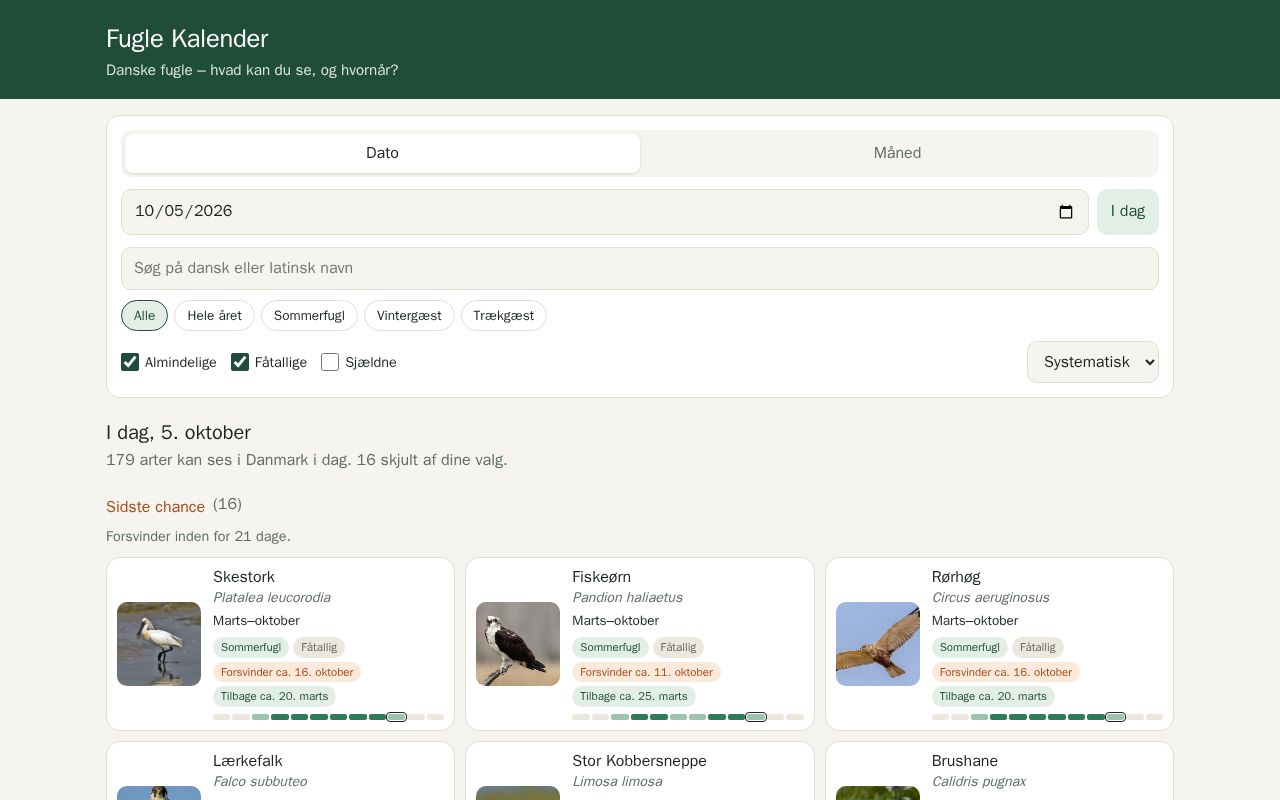Viewport: 1280px width, 800px height.
Task: Choose the Trækgæst filter chip
Action: click(504, 316)
